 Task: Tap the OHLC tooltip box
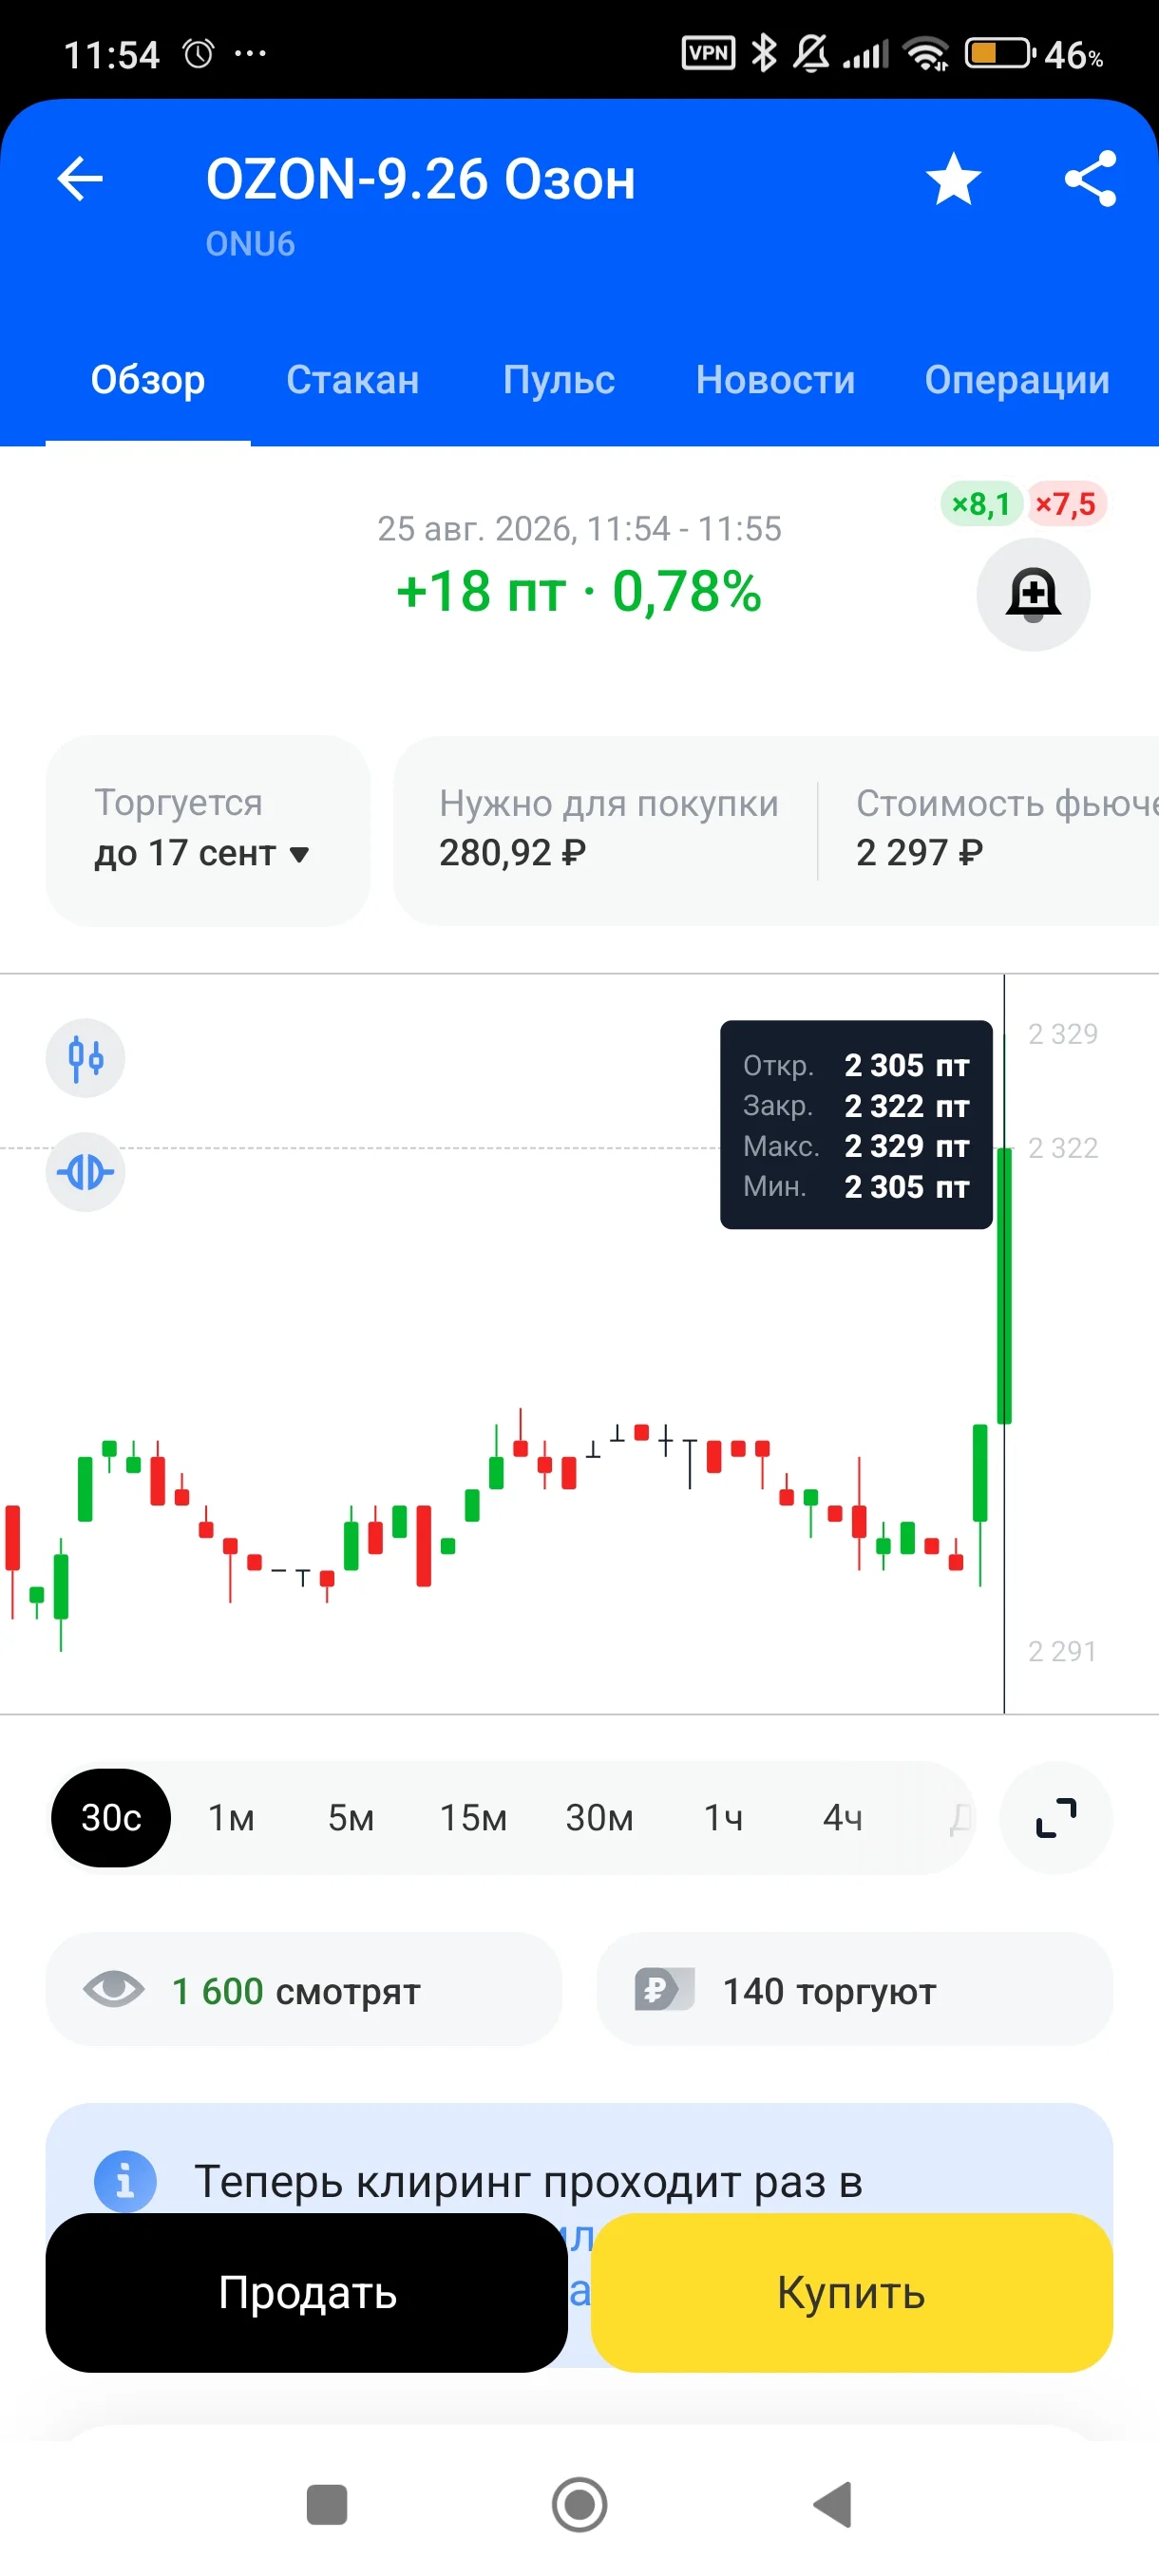856,1125
